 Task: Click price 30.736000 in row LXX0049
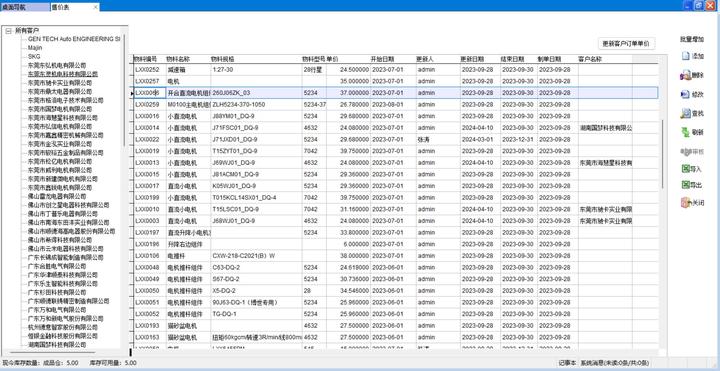(x=348, y=279)
